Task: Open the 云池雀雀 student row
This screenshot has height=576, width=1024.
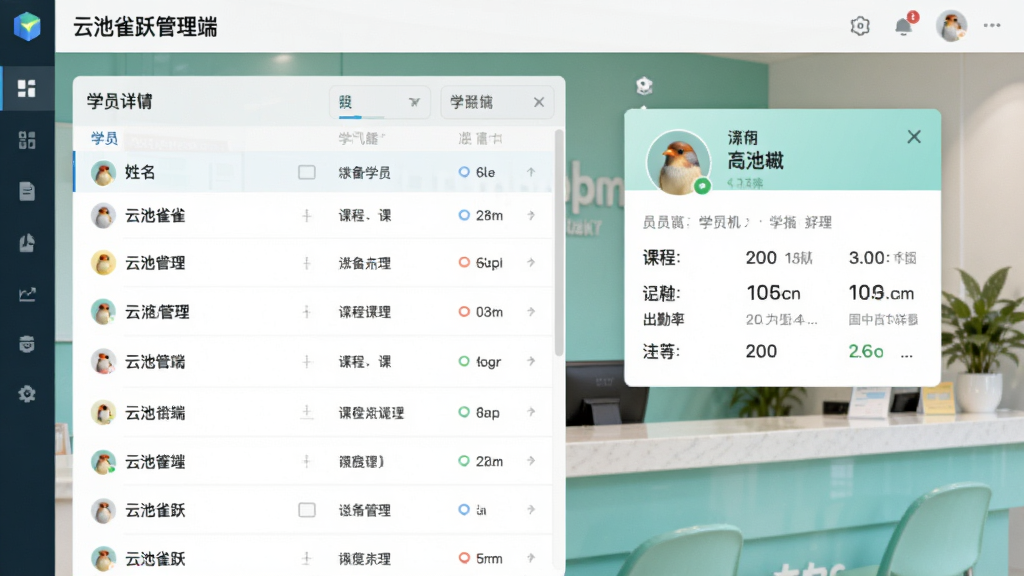Action: pos(313,216)
